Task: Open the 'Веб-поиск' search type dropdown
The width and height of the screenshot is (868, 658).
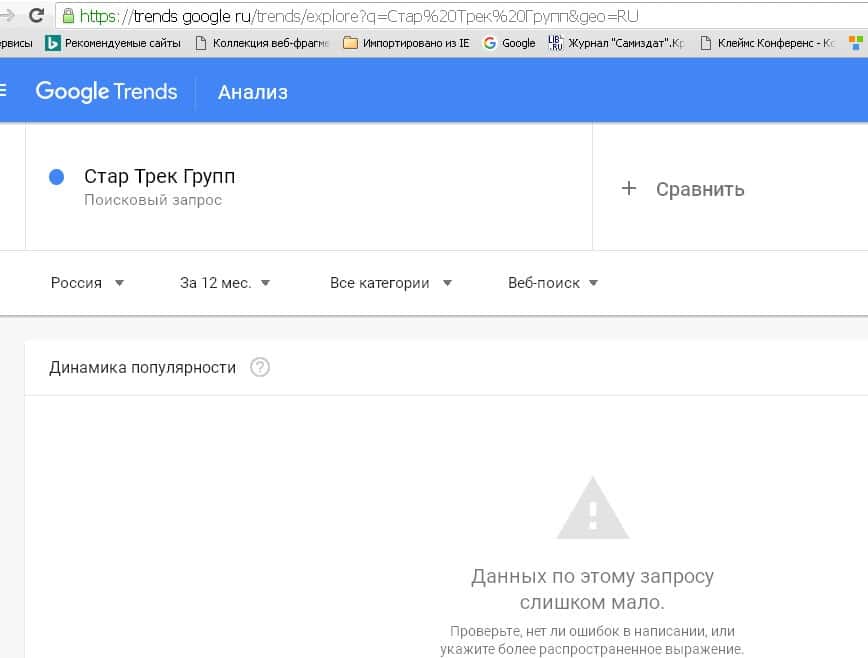Action: click(553, 283)
